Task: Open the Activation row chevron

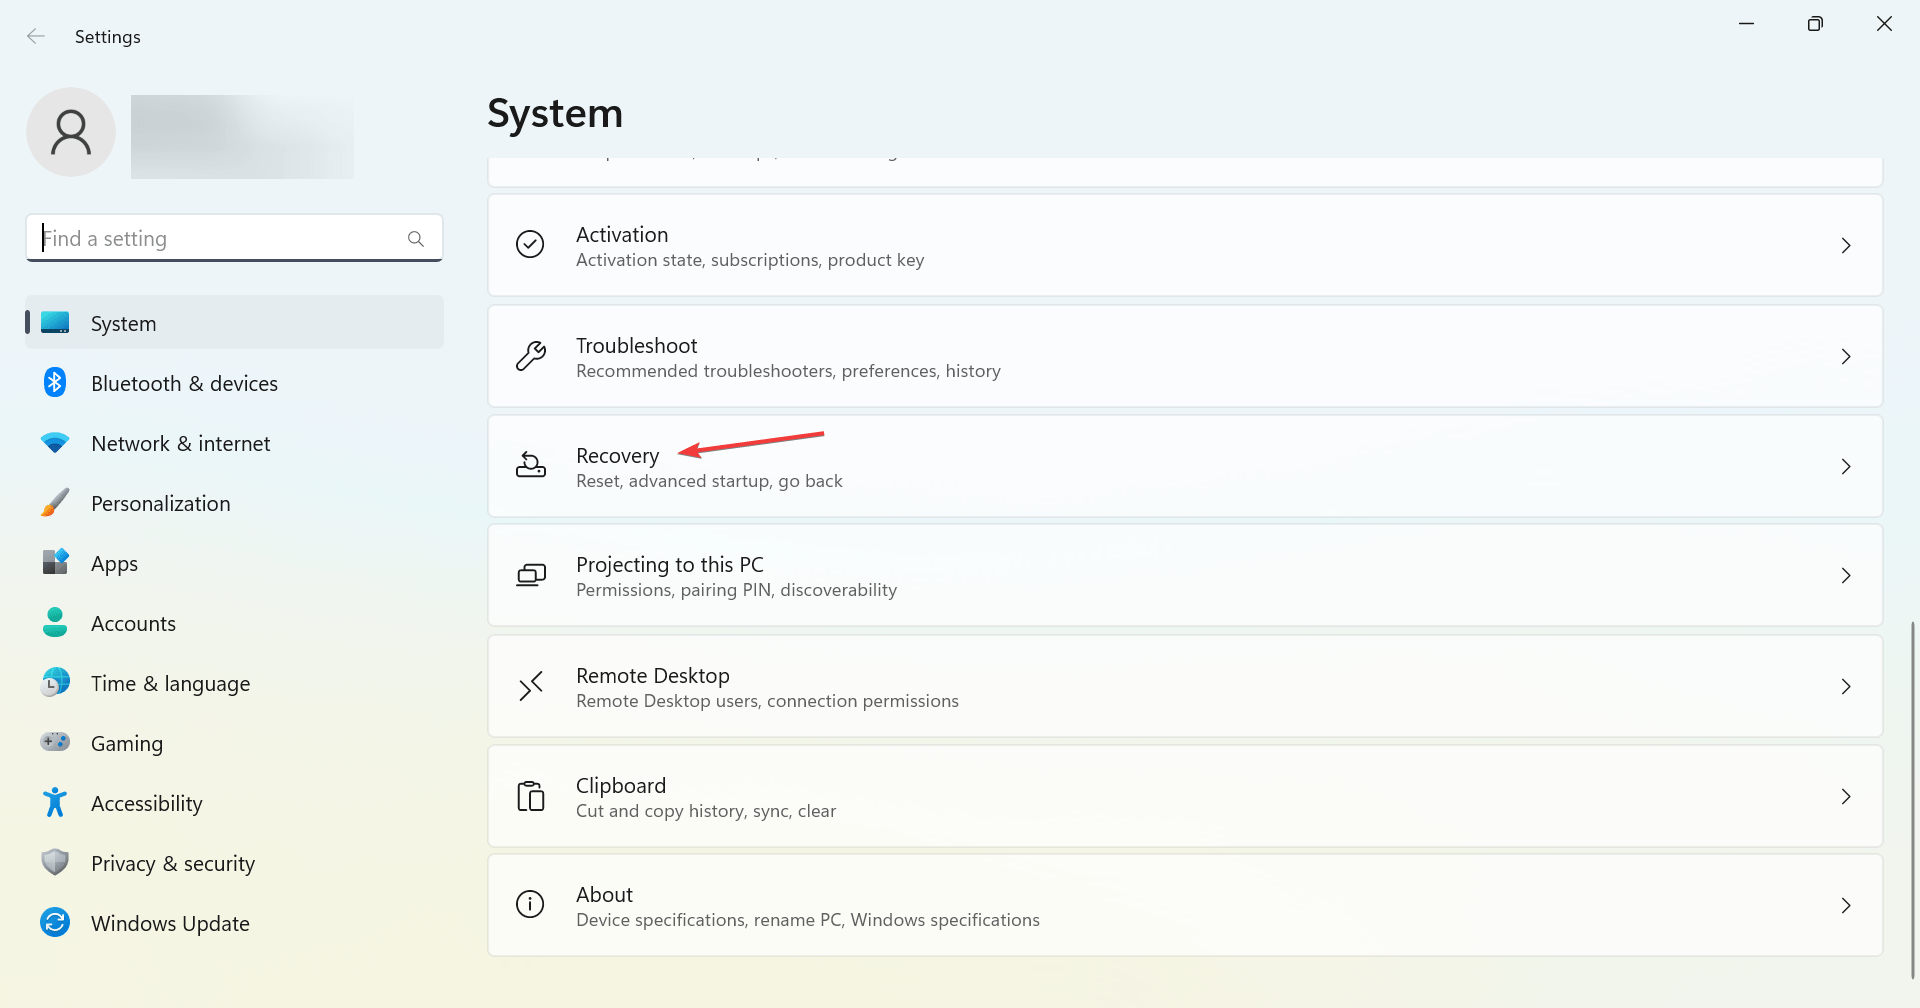Action: point(1846,245)
